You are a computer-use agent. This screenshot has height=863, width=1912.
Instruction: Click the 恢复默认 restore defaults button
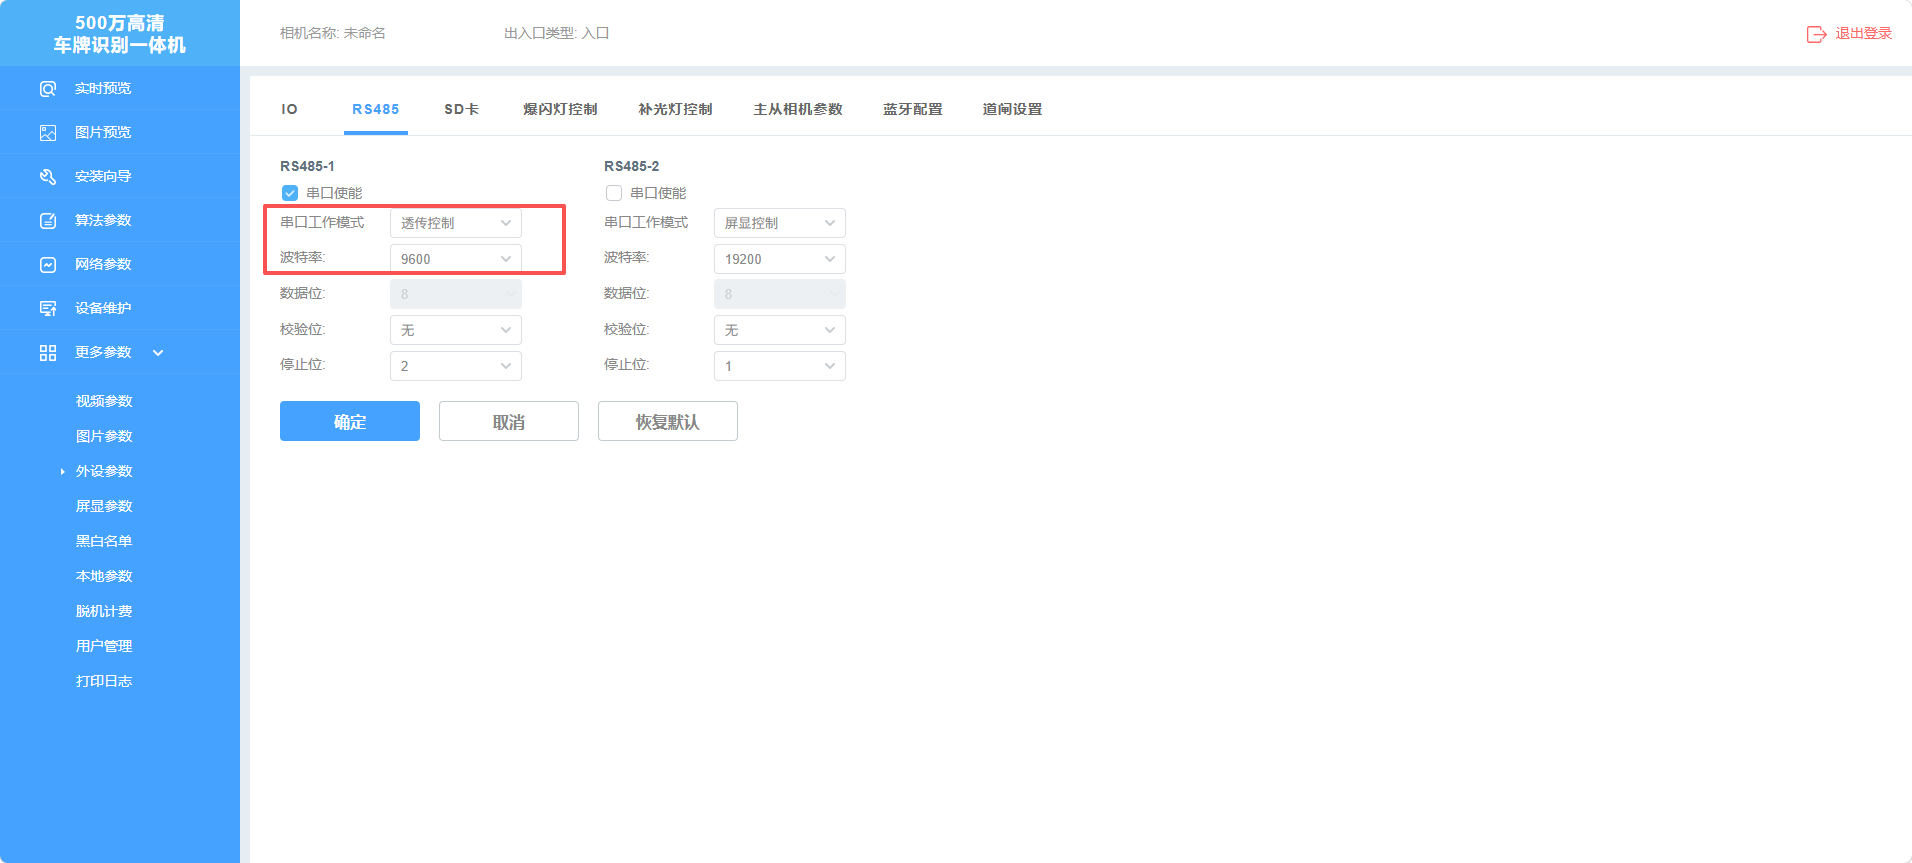[668, 421]
